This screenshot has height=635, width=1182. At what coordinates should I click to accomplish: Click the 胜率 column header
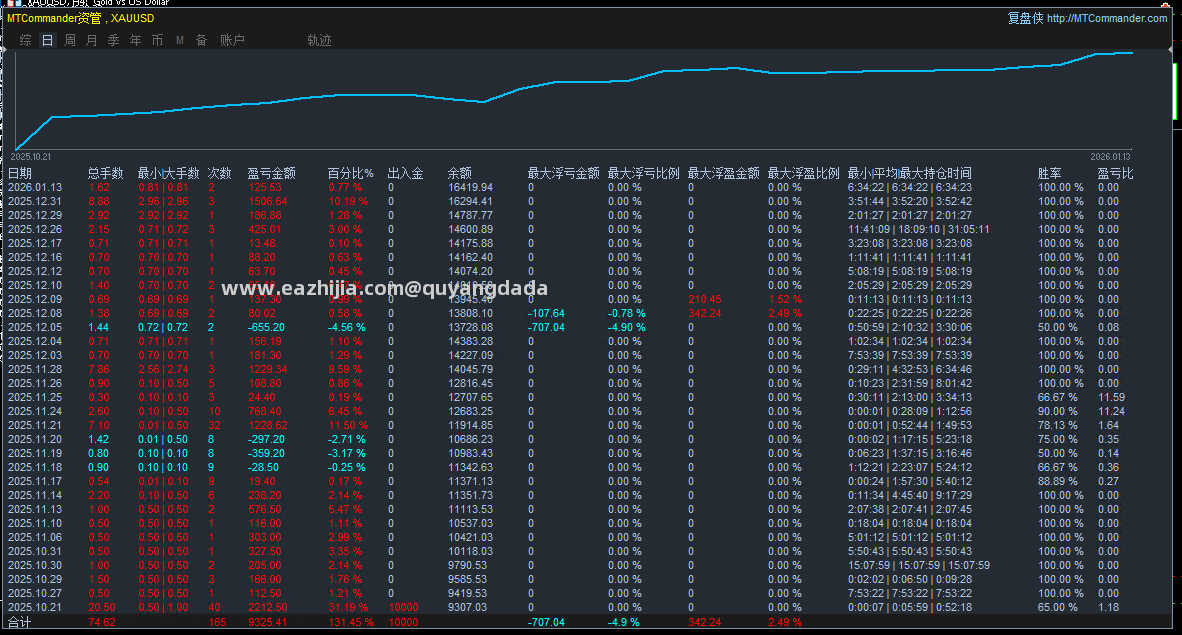click(1049, 173)
